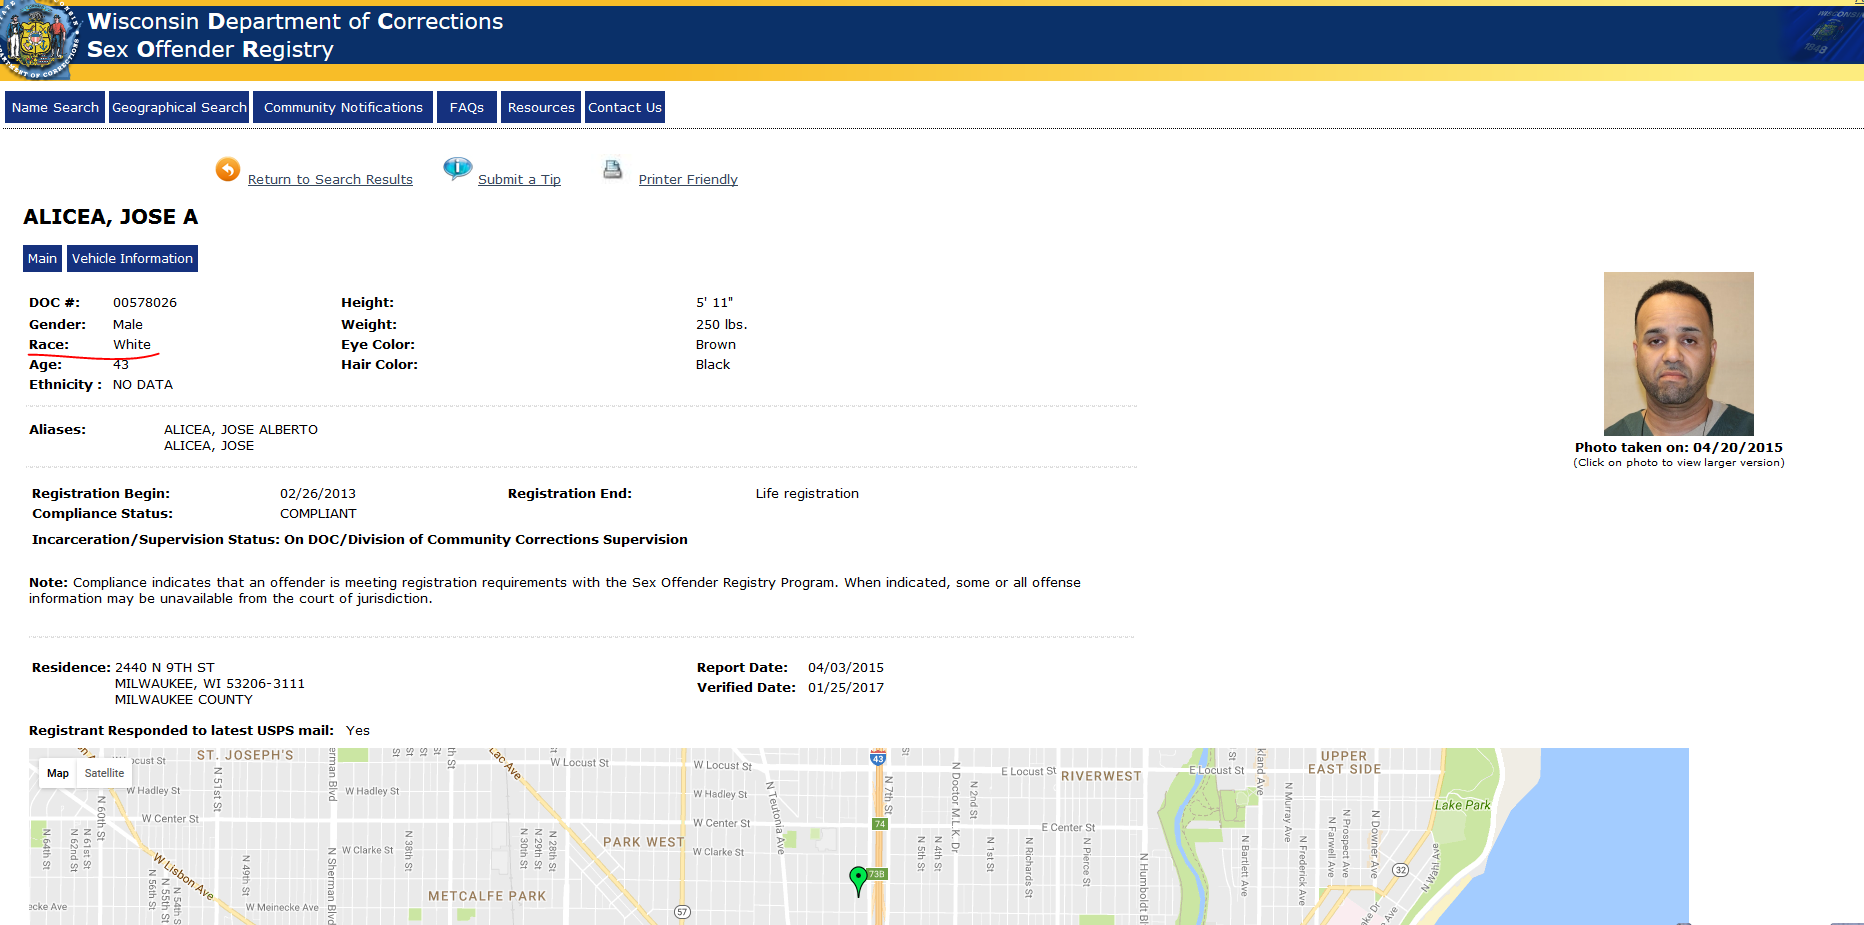Select the Vehicle Information tab
The width and height of the screenshot is (1864, 925).
132,258
